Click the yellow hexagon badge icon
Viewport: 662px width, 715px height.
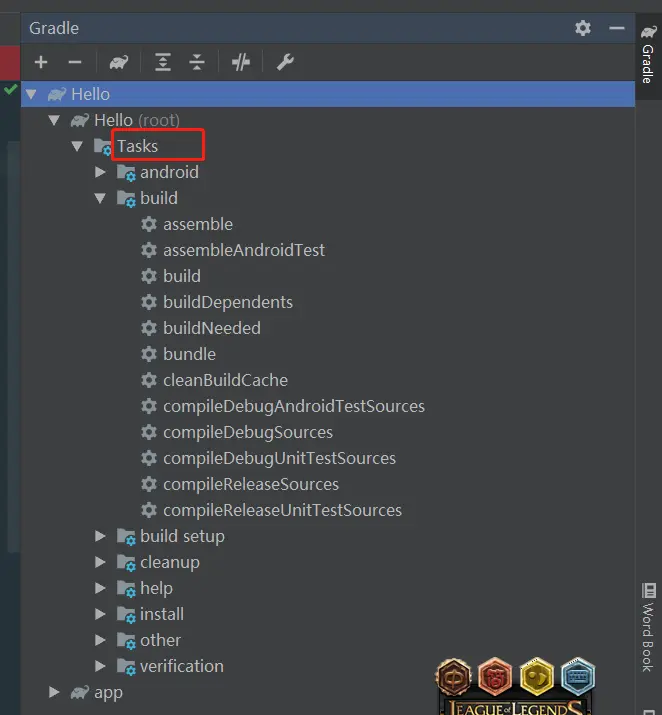pyautogui.click(x=537, y=677)
